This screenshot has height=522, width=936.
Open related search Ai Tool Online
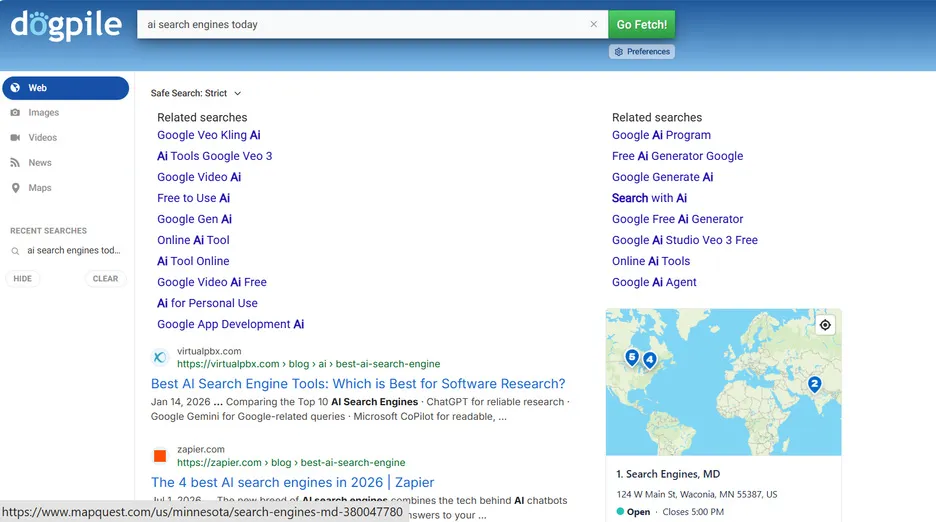[x=193, y=261]
